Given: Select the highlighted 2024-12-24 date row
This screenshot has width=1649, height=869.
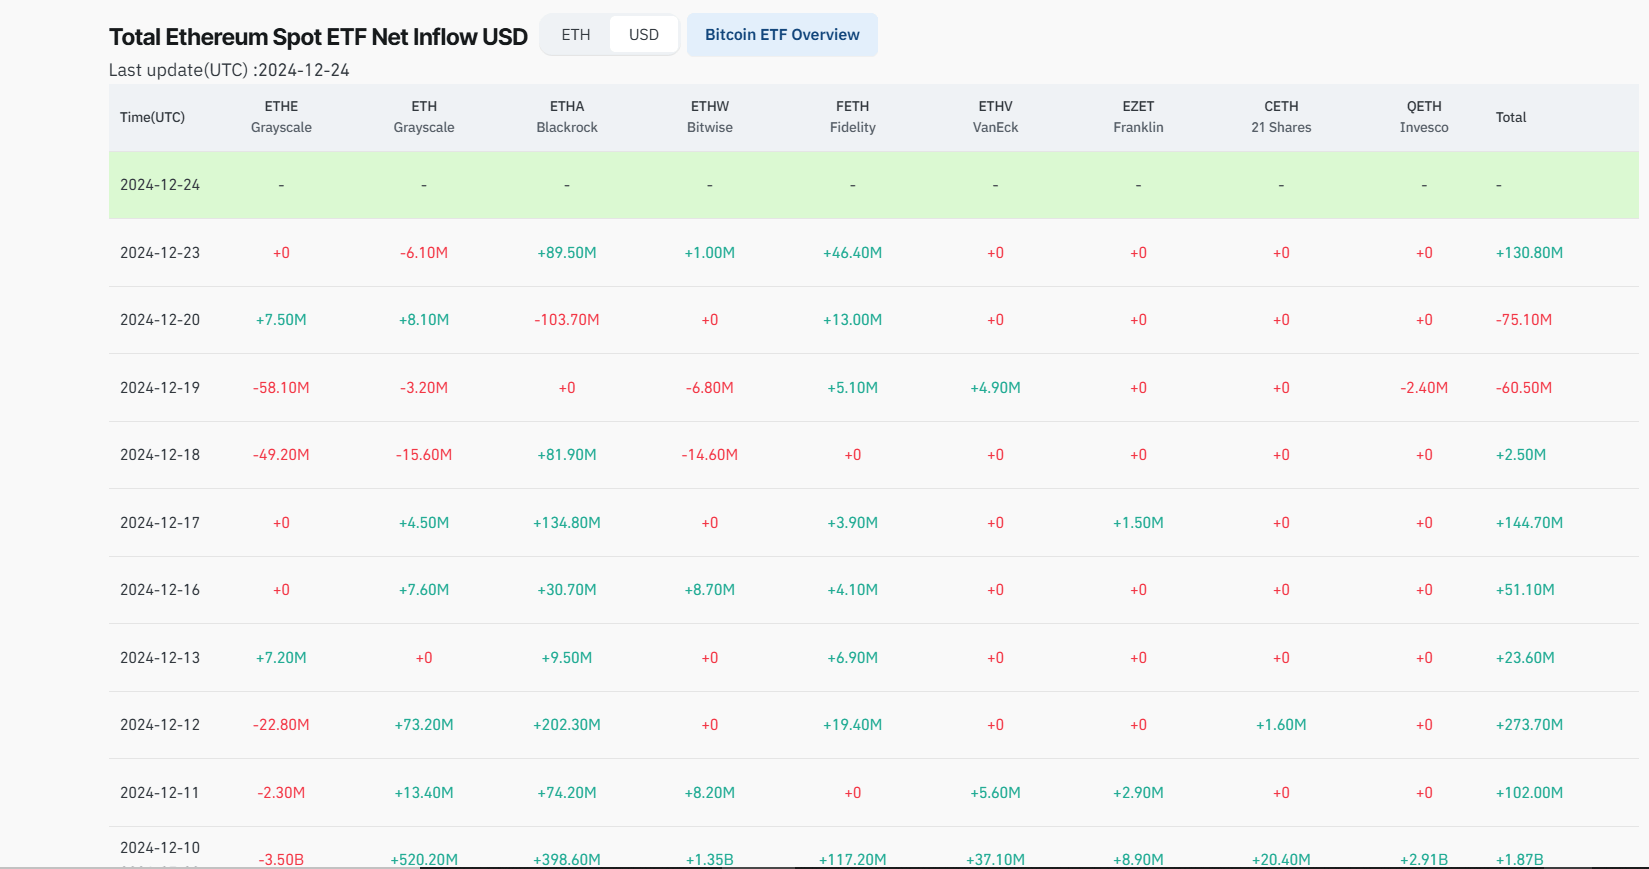Looking at the screenshot, I should (160, 185).
